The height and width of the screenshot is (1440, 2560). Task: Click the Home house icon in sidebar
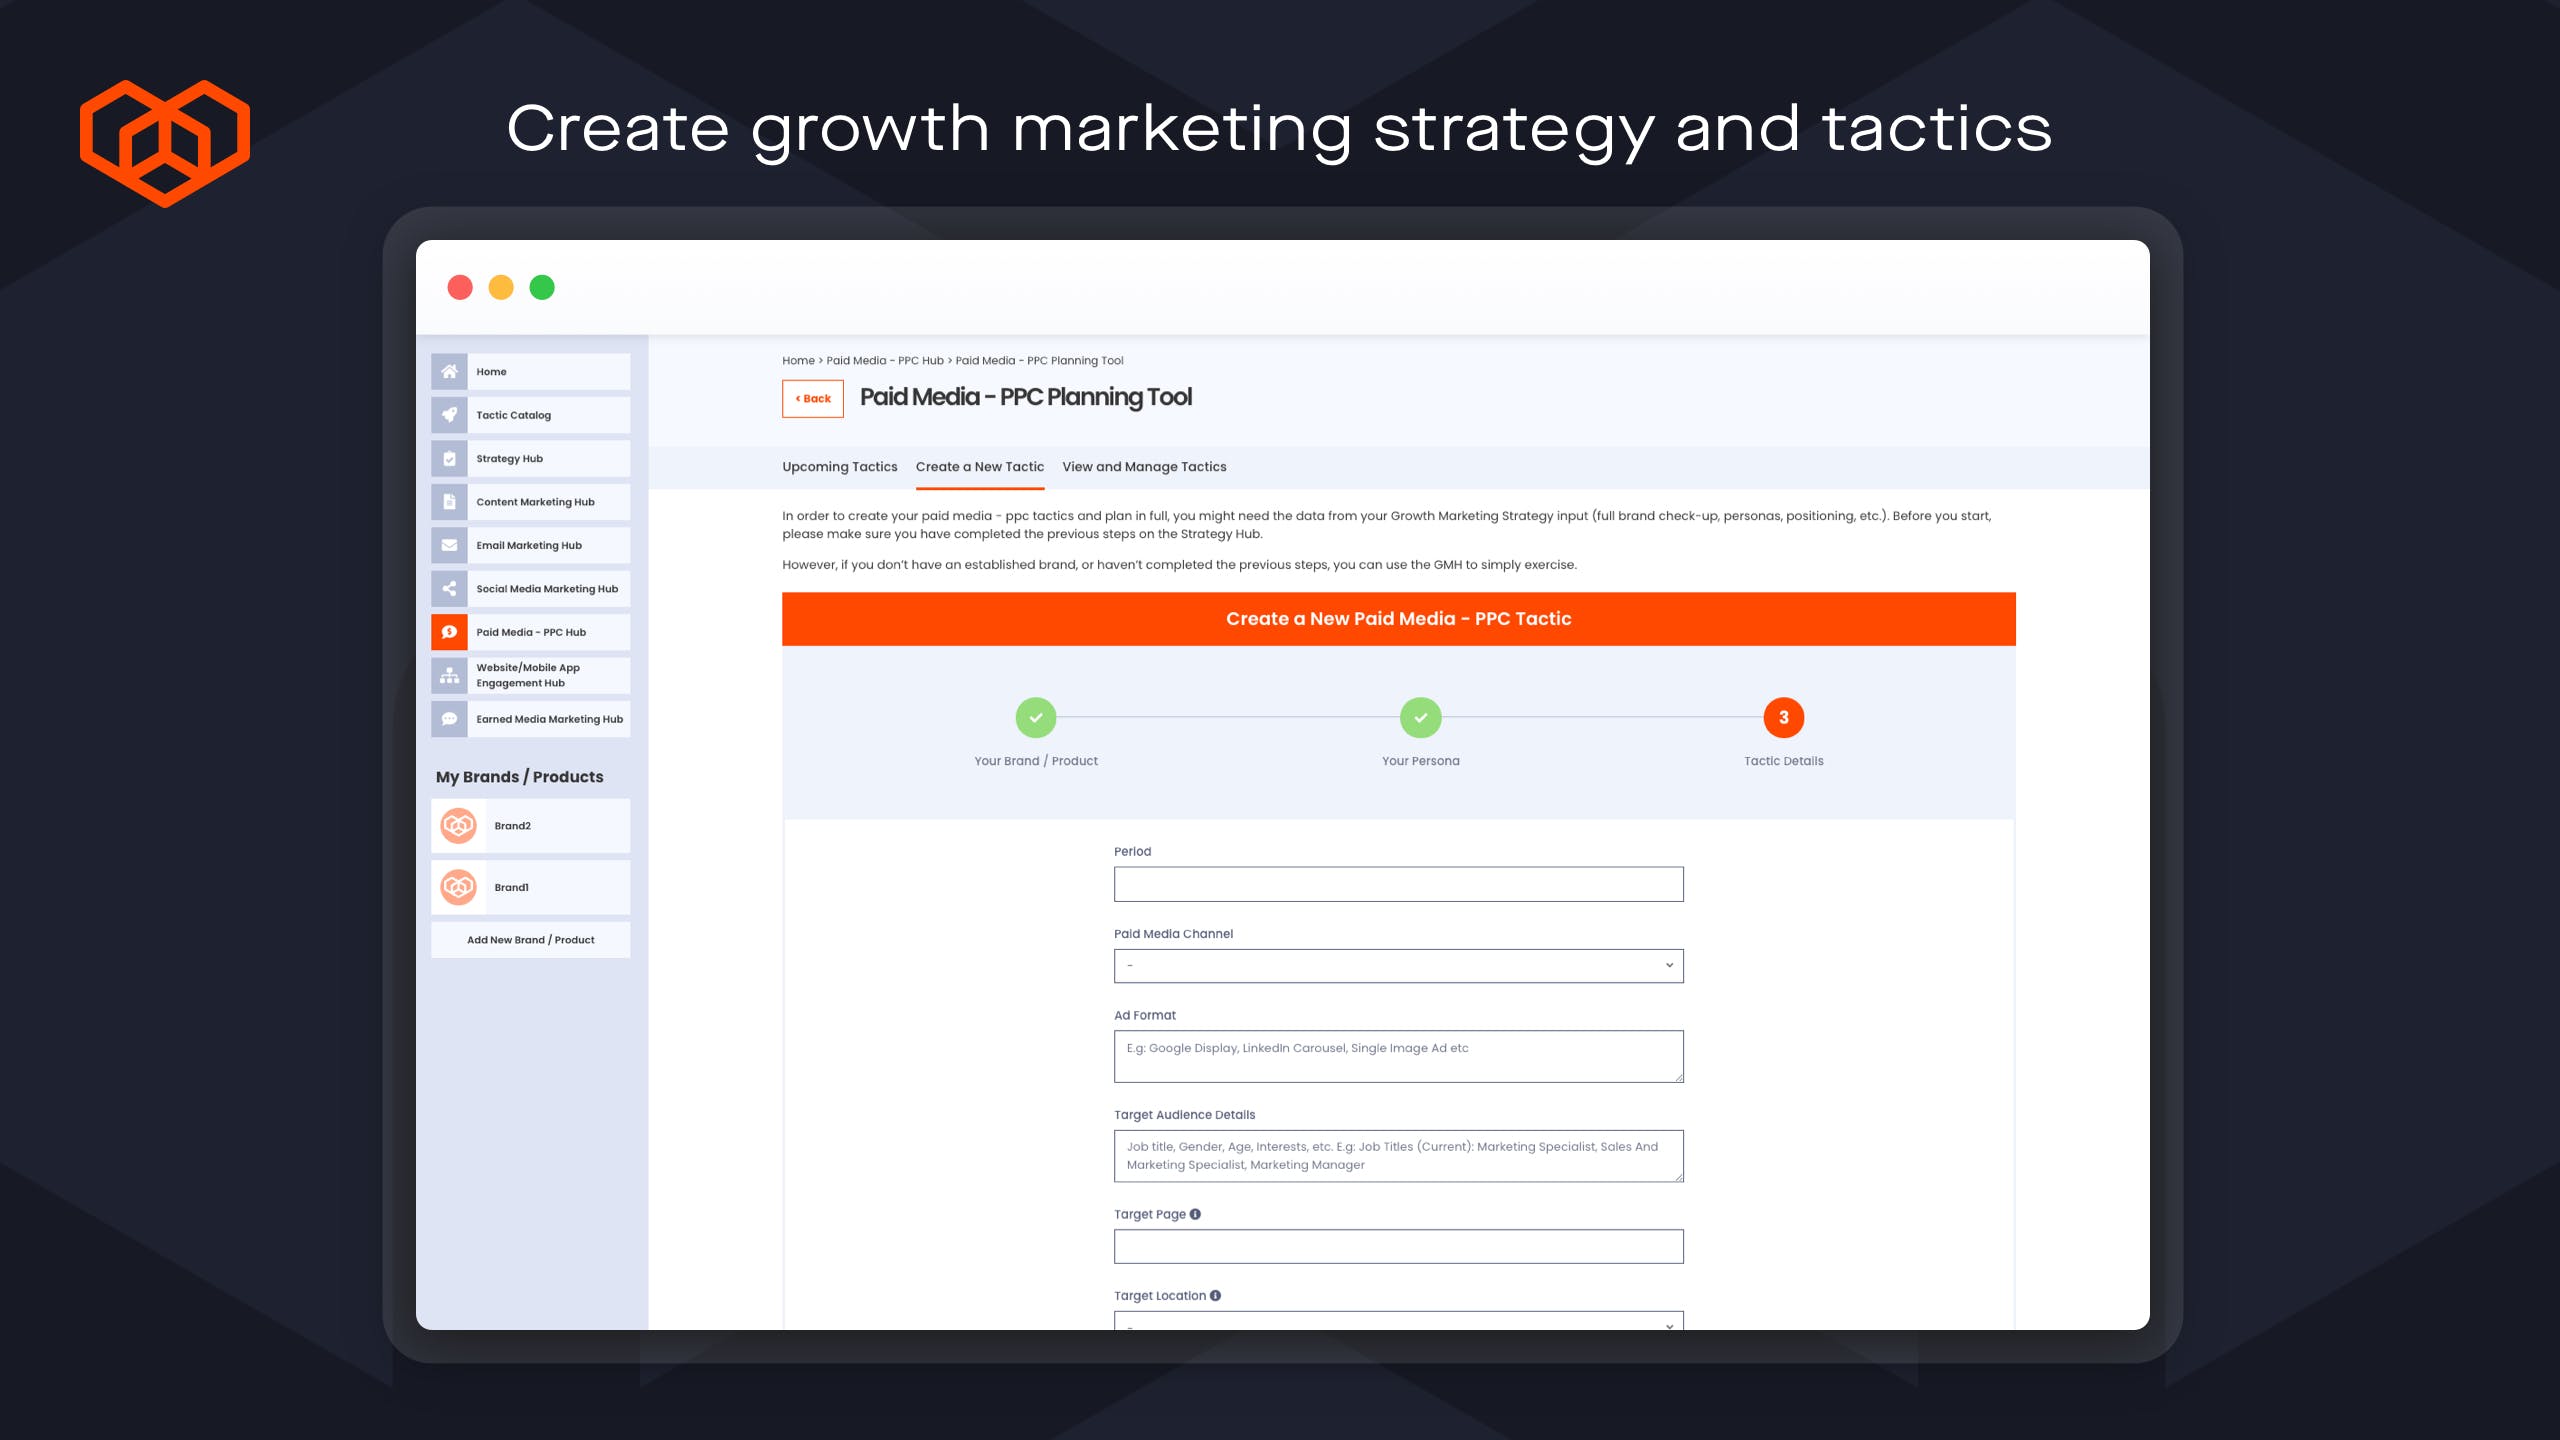tap(449, 371)
